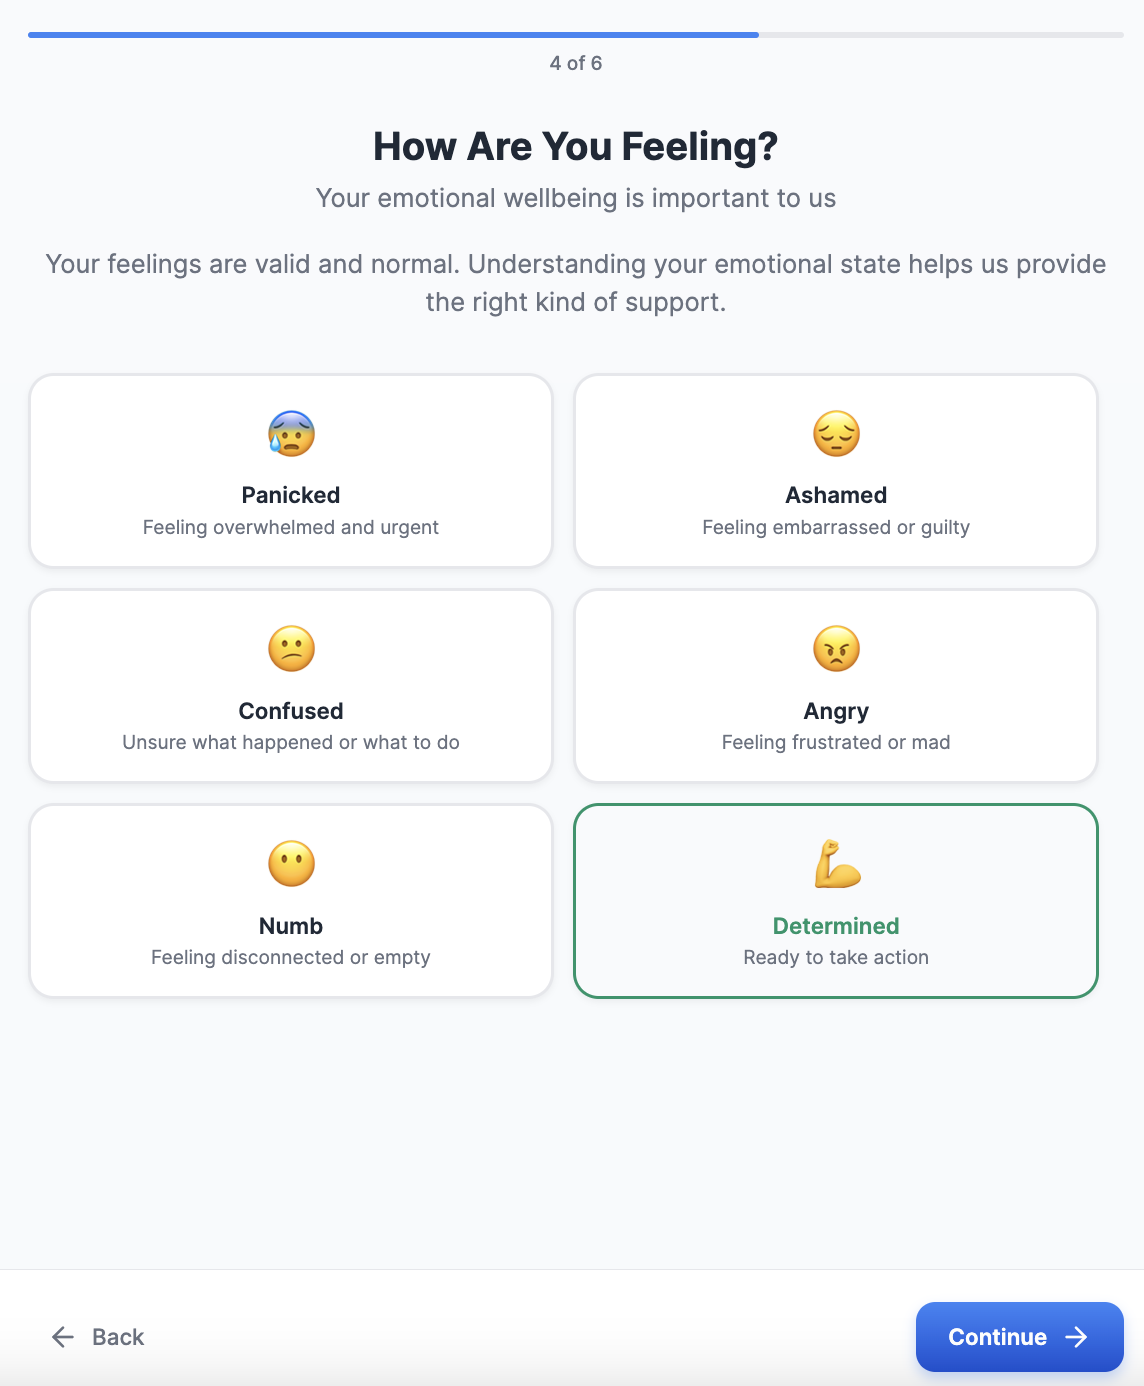Choose the Numb option card
This screenshot has width=1144, height=1386.
coord(291,901)
